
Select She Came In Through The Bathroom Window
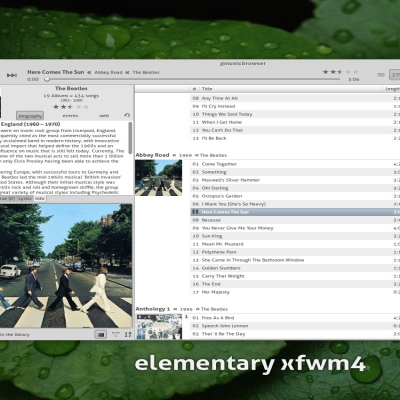click(295, 260)
